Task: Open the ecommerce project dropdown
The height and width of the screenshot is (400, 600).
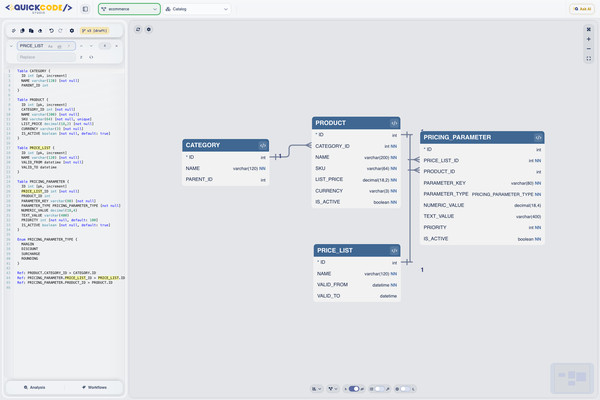Action: click(129, 9)
